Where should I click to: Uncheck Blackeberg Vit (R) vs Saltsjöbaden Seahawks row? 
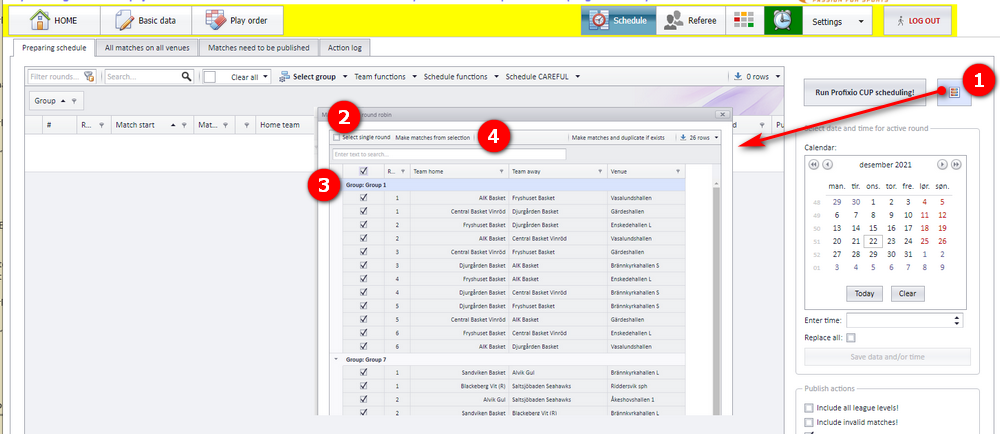tap(364, 386)
